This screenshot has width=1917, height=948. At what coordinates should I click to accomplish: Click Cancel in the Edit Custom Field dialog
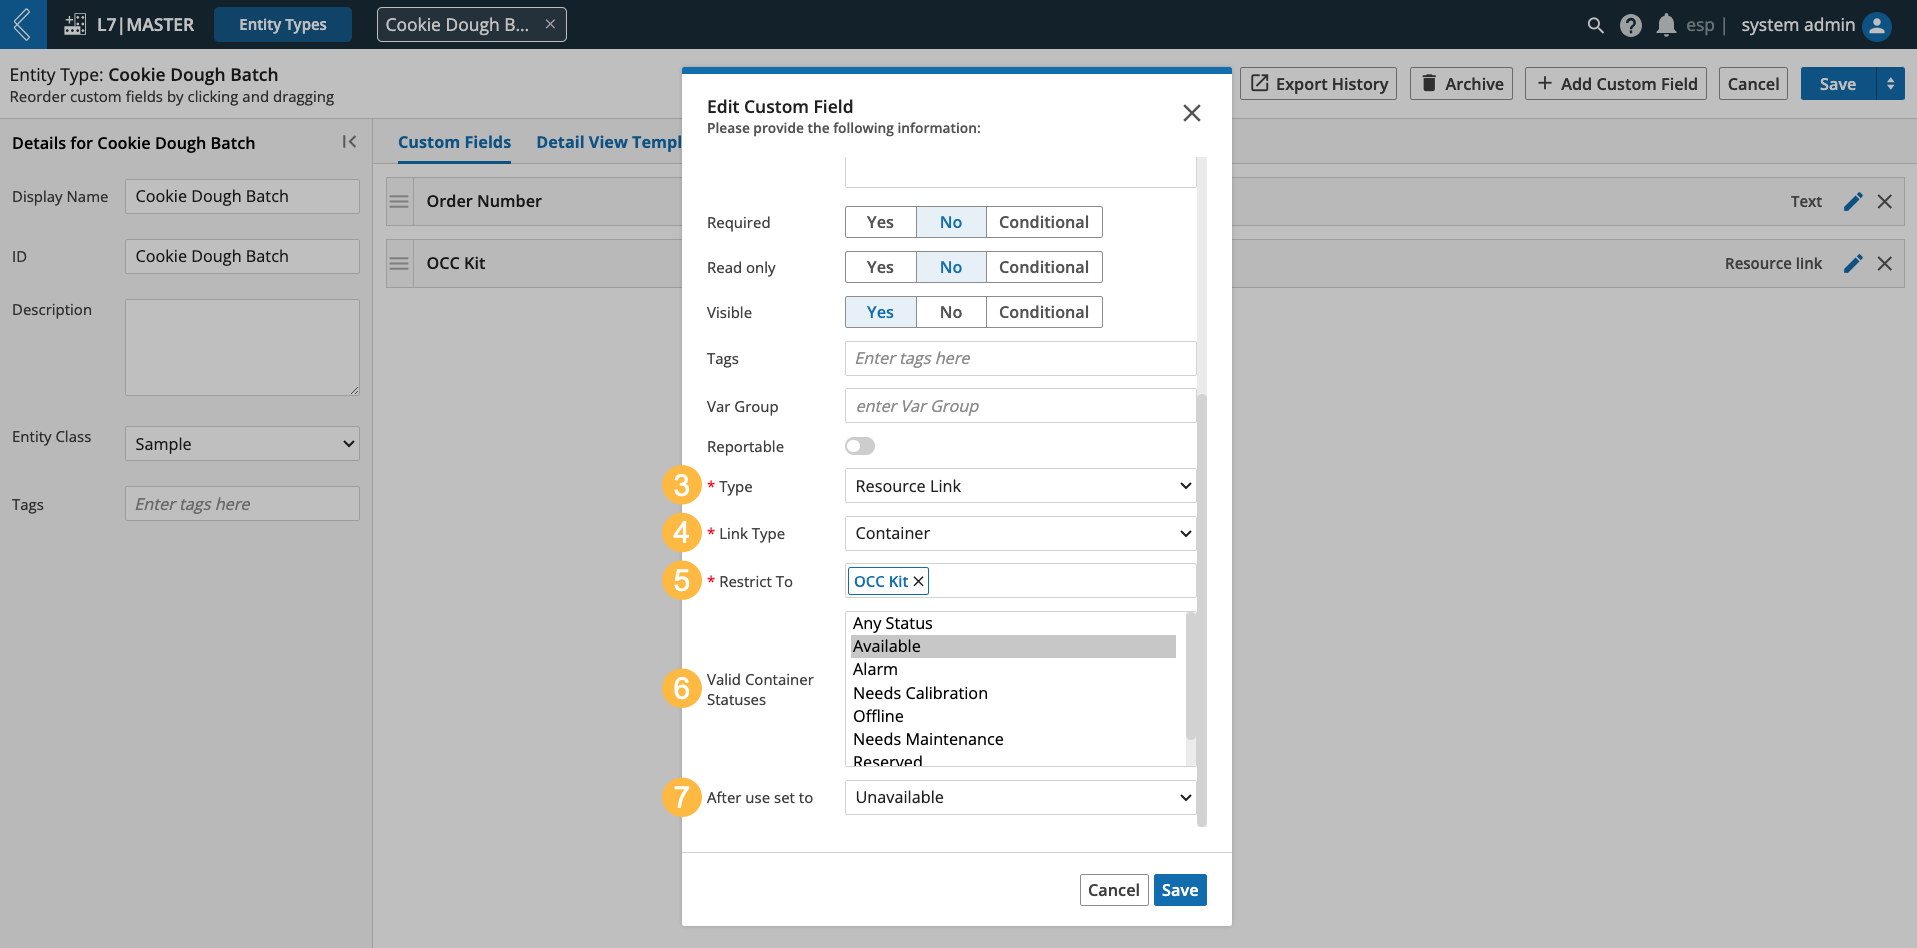[x=1114, y=890]
